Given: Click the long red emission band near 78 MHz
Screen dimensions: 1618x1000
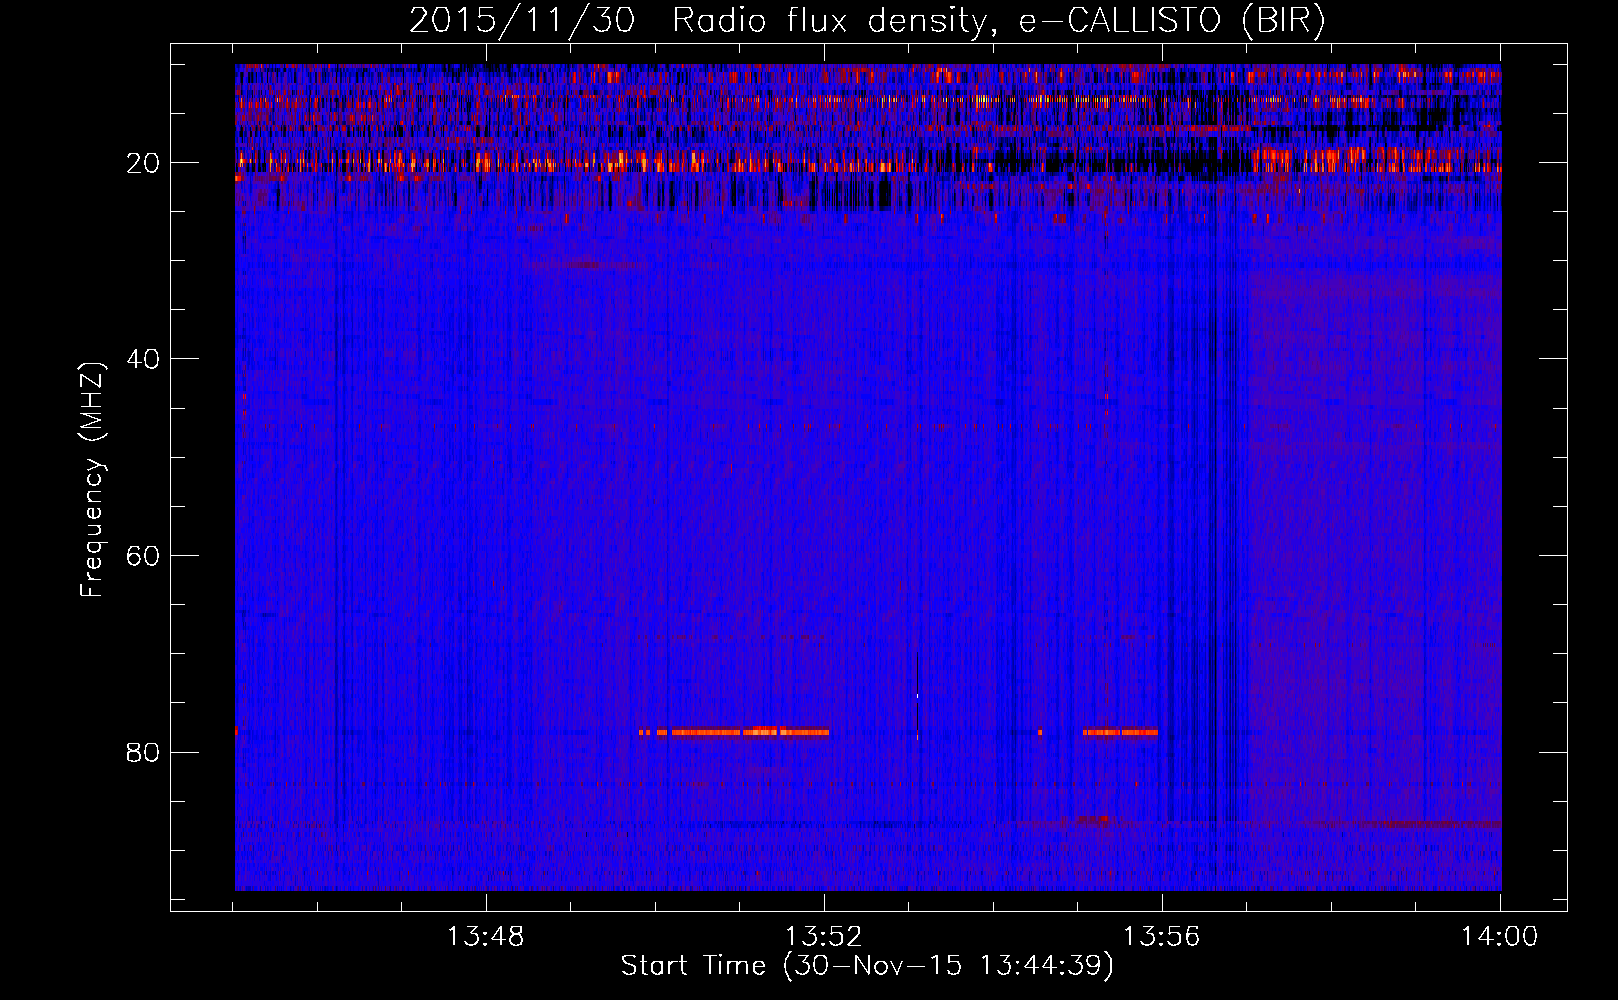Looking at the screenshot, I should pyautogui.click(x=734, y=732).
